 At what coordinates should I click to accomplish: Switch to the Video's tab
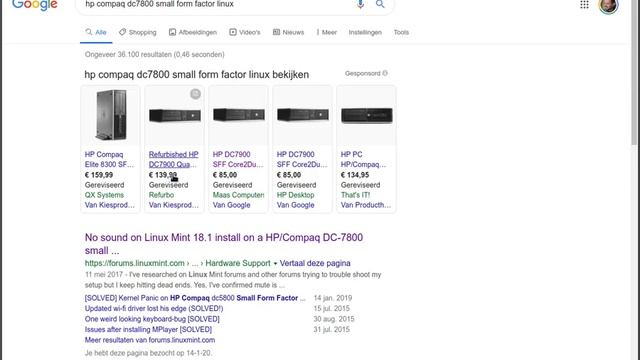point(244,32)
